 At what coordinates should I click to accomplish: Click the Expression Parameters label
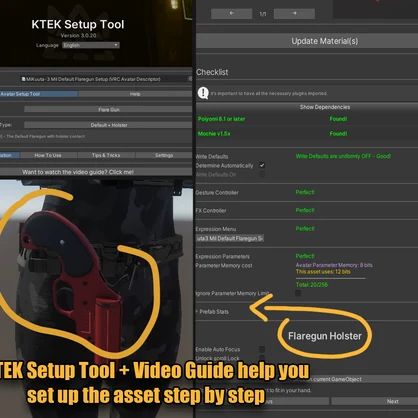pos(223,256)
